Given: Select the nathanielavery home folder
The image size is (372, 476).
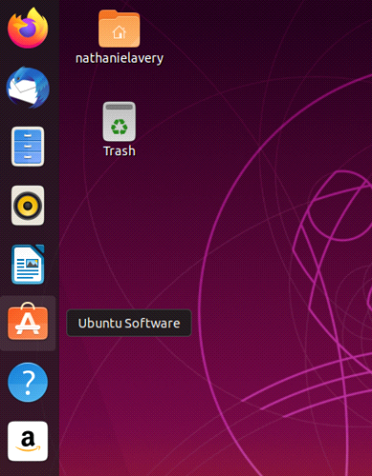Looking at the screenshot, I should click(x=119, y=28).
